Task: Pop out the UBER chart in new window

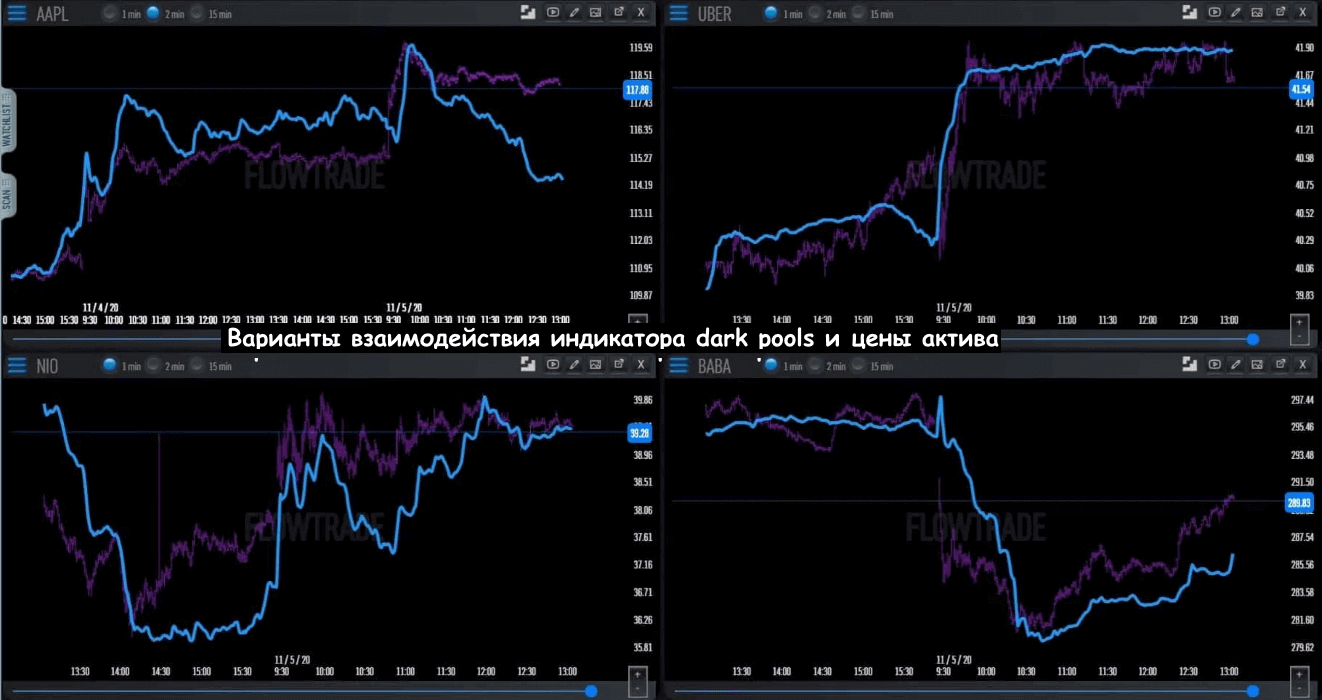Action: coord(1280,13)
